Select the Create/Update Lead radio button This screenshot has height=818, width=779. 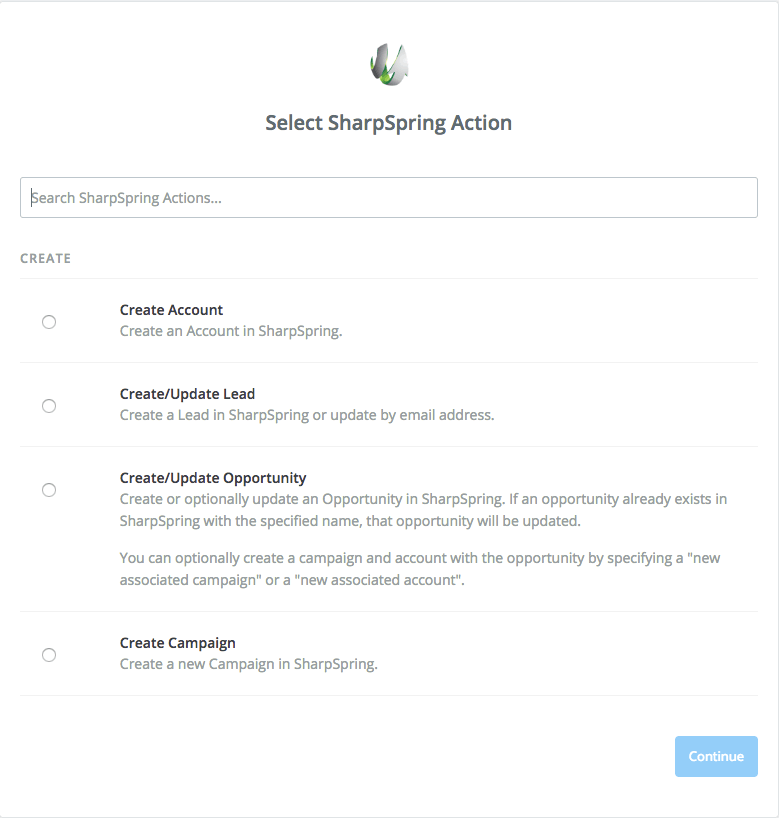pos(49,406)
